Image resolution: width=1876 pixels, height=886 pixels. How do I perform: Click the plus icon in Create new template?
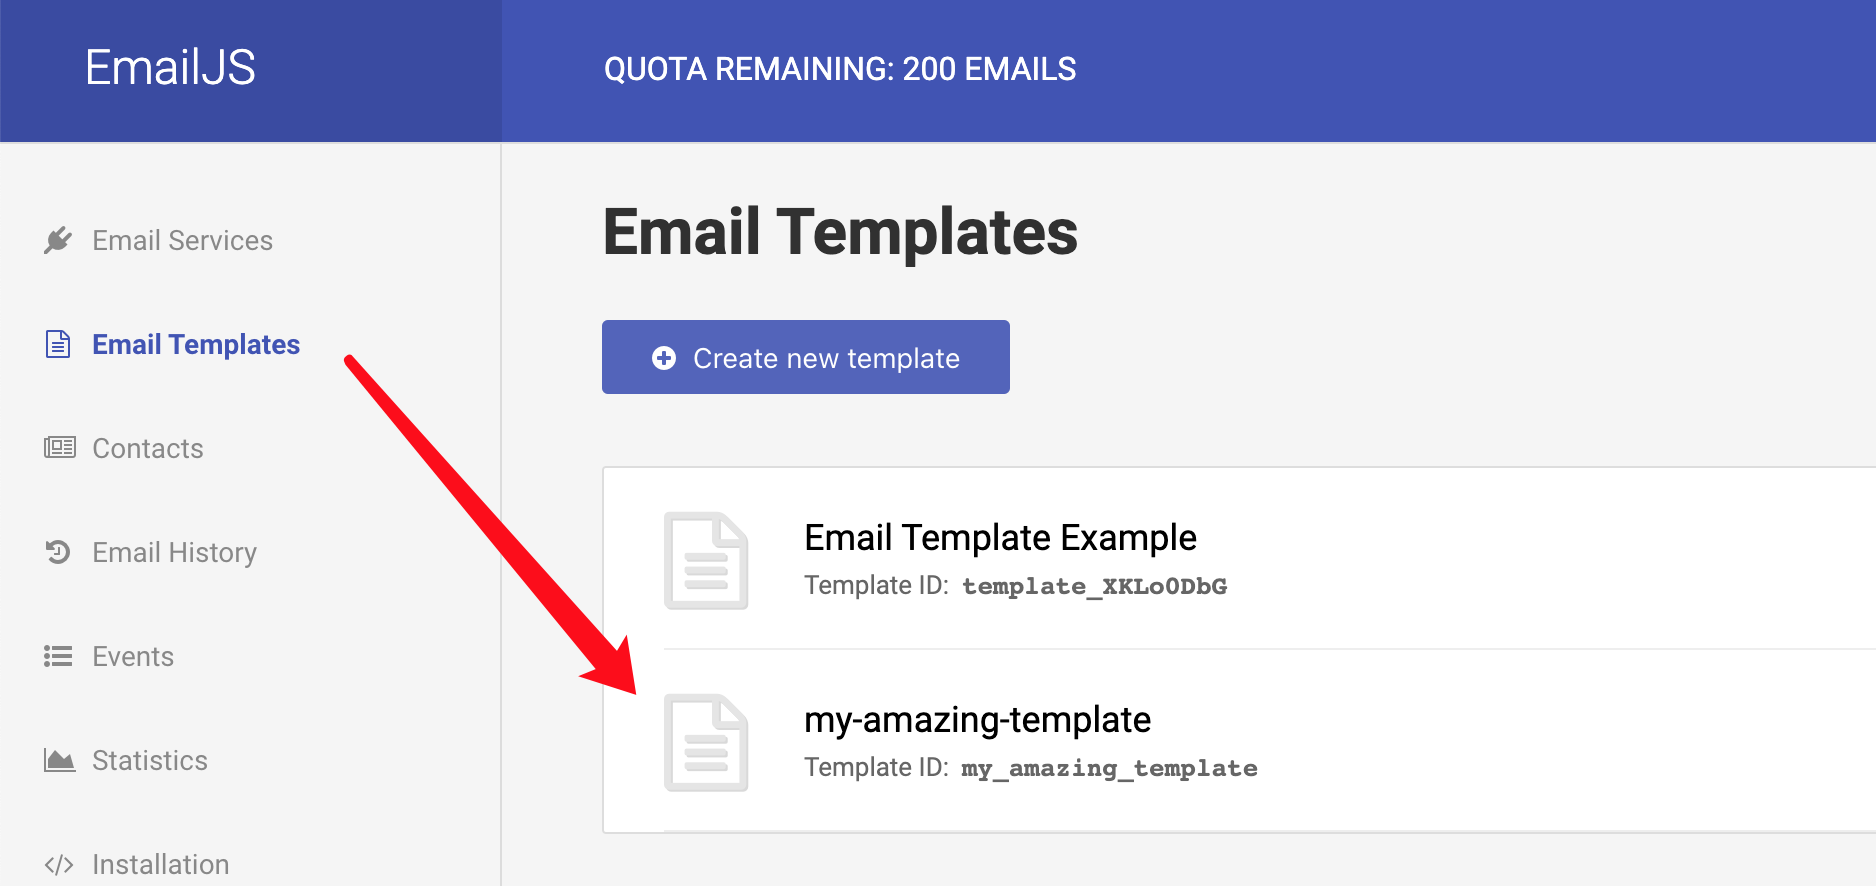click(664, 358)
